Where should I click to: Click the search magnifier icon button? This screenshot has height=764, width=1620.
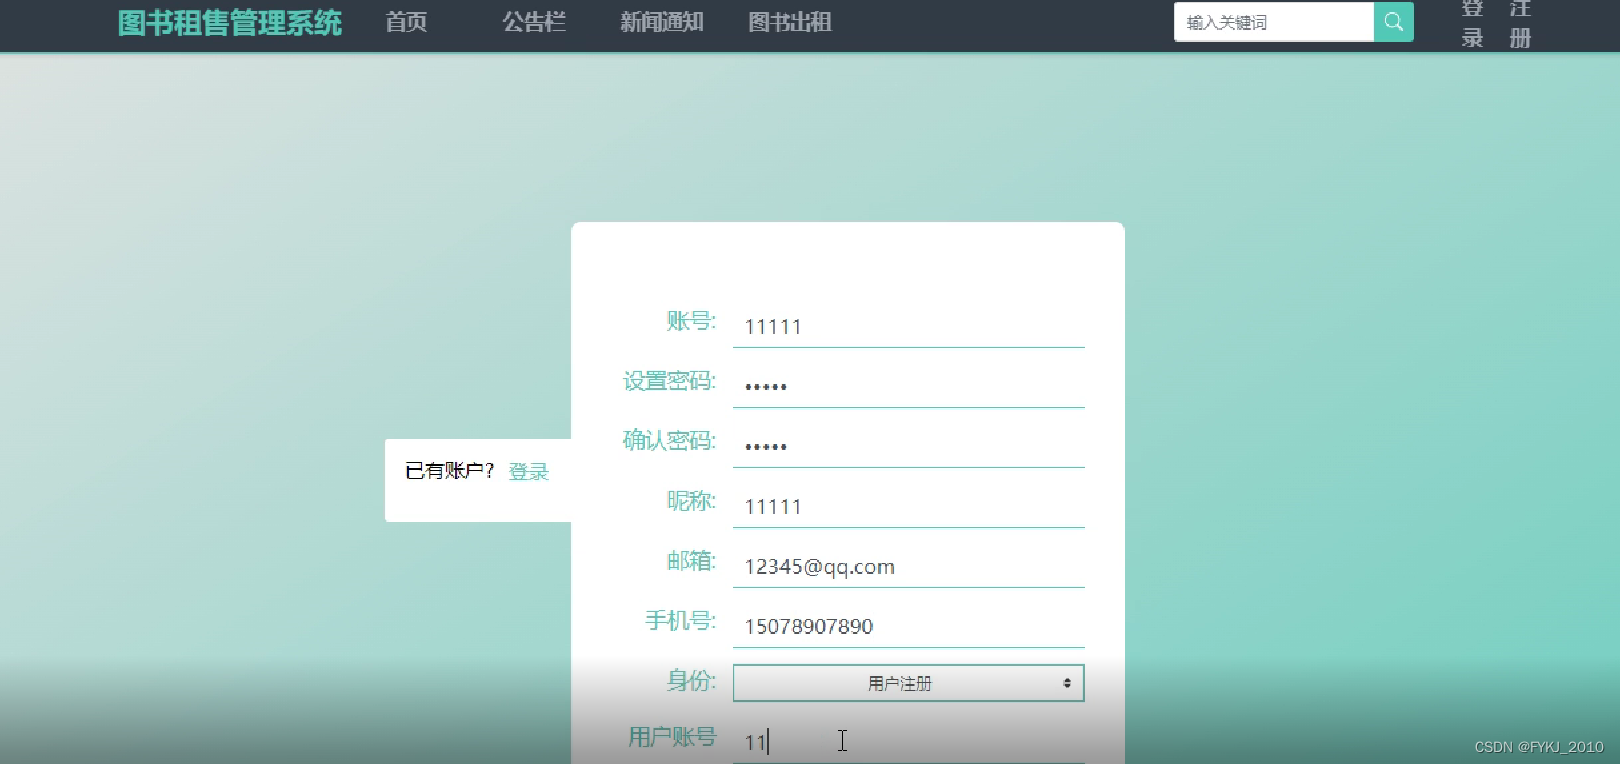[x=1393, y=22]
